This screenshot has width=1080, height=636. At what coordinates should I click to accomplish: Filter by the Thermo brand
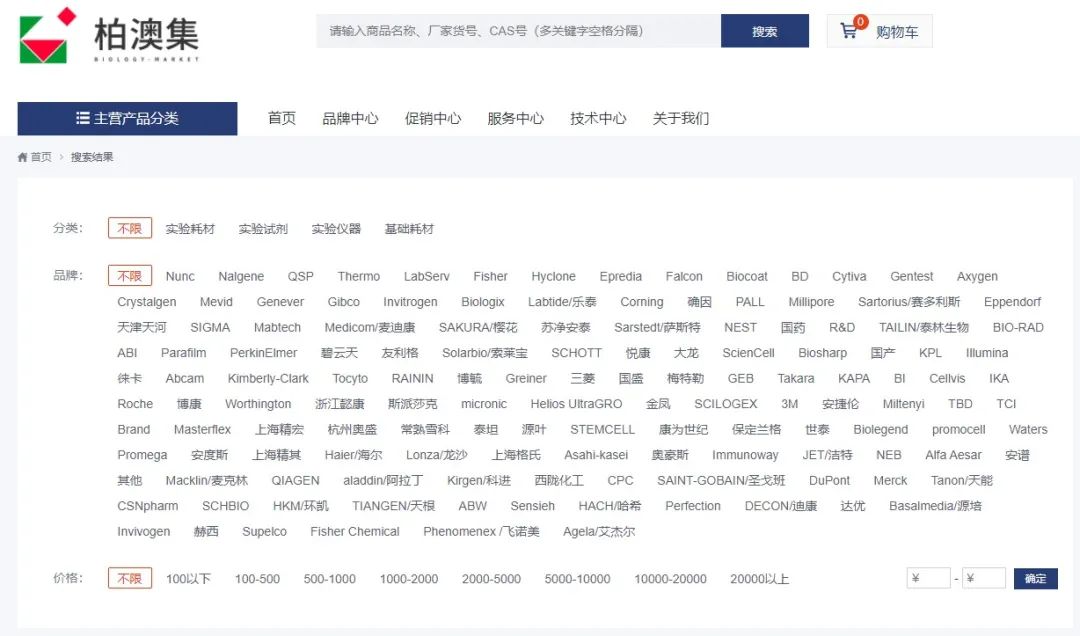pos(358,276)
